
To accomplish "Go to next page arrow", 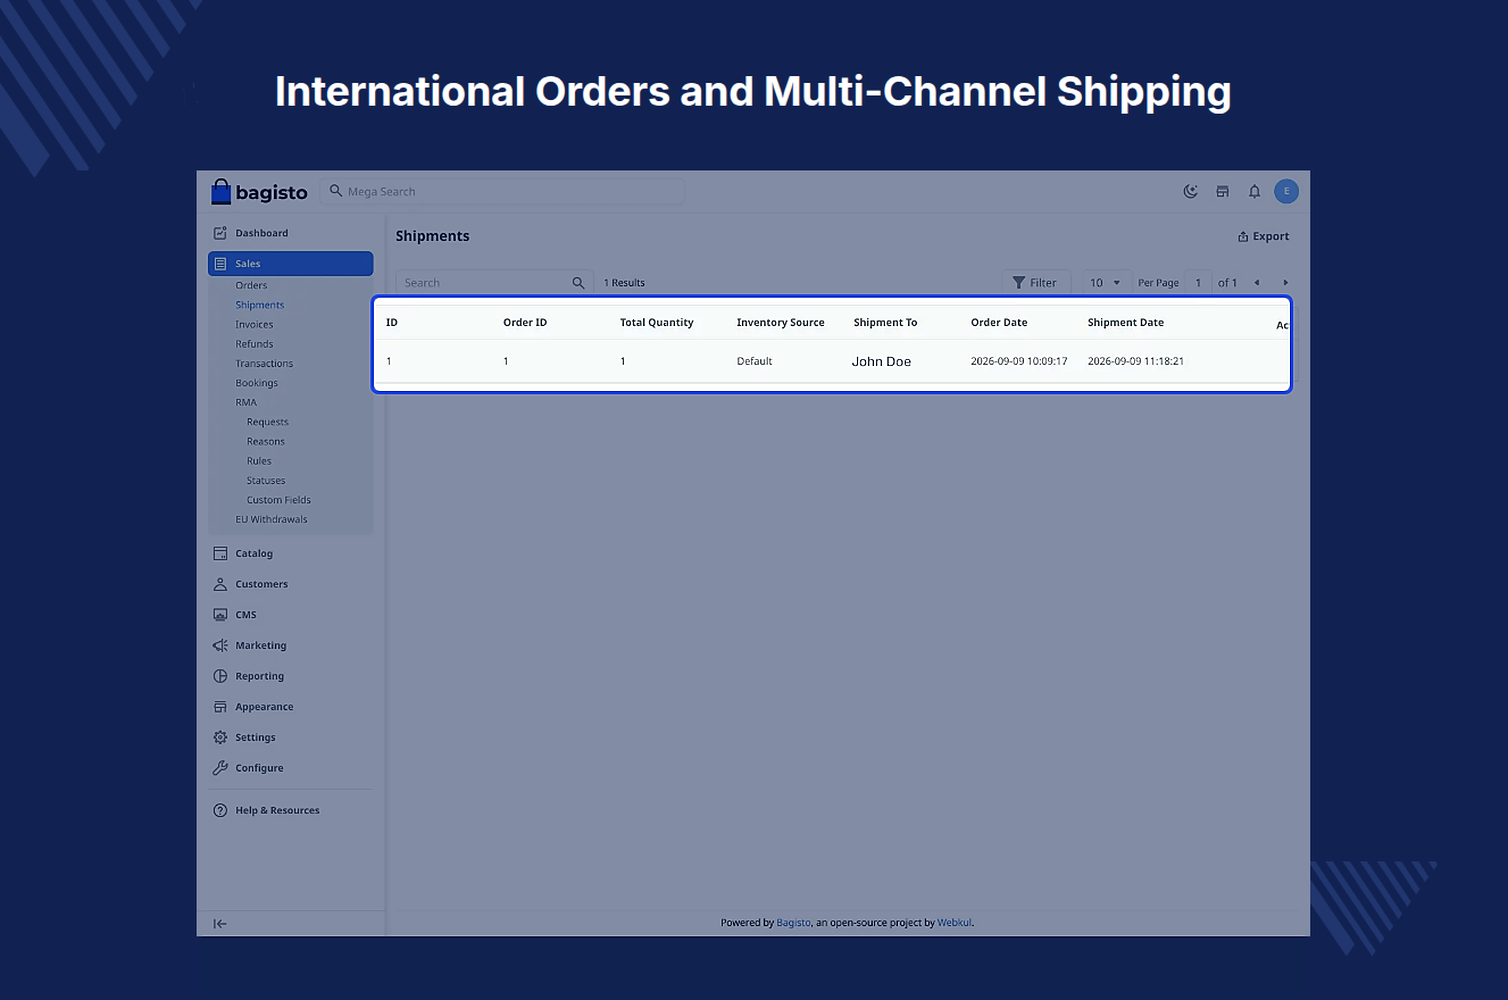I will pos(1285,283).
